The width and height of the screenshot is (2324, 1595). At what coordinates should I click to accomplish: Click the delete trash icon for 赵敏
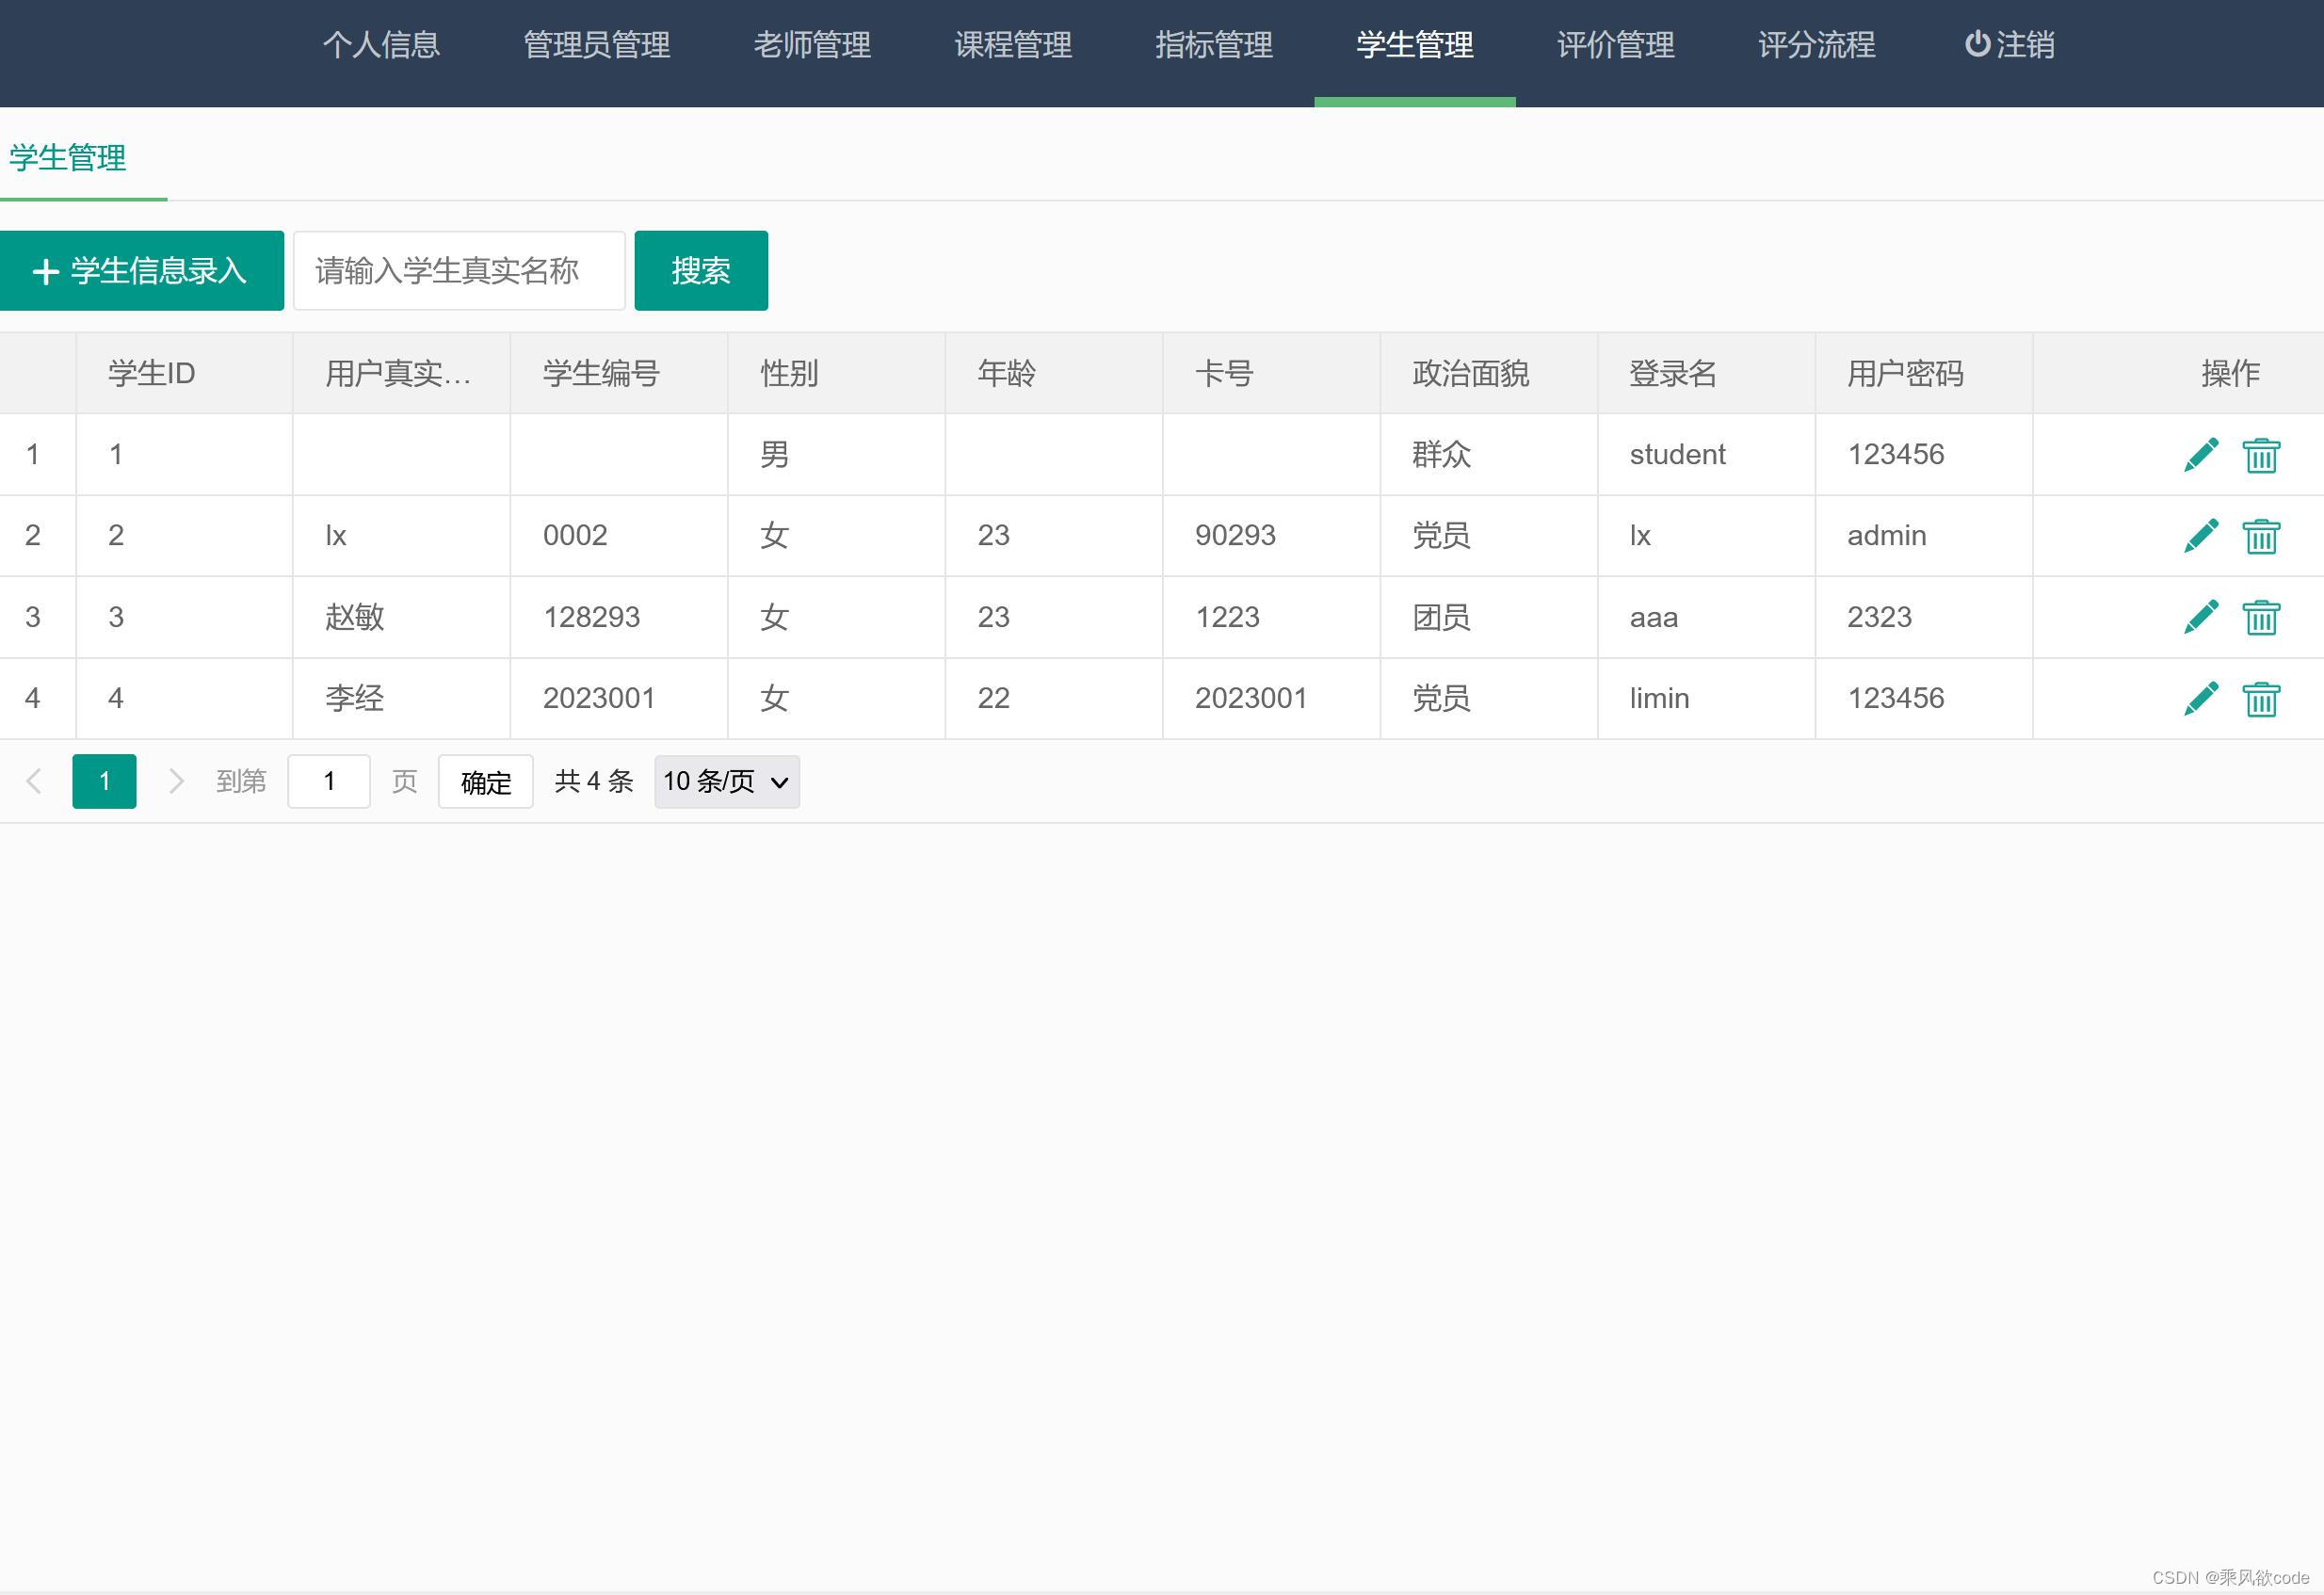pyautogui.click(x=2261, y=617)
